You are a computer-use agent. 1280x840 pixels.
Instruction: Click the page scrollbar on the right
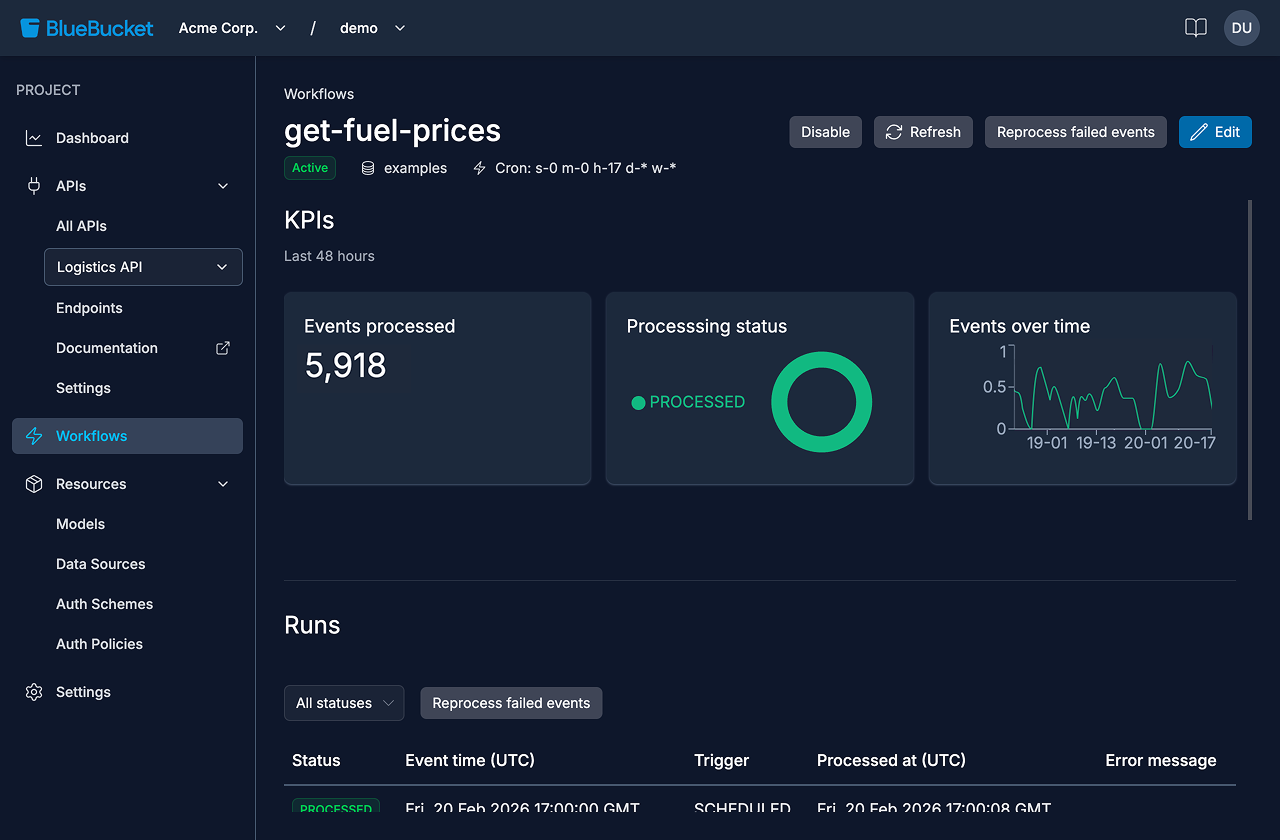pyautogui.click(x=1251, y=360)
